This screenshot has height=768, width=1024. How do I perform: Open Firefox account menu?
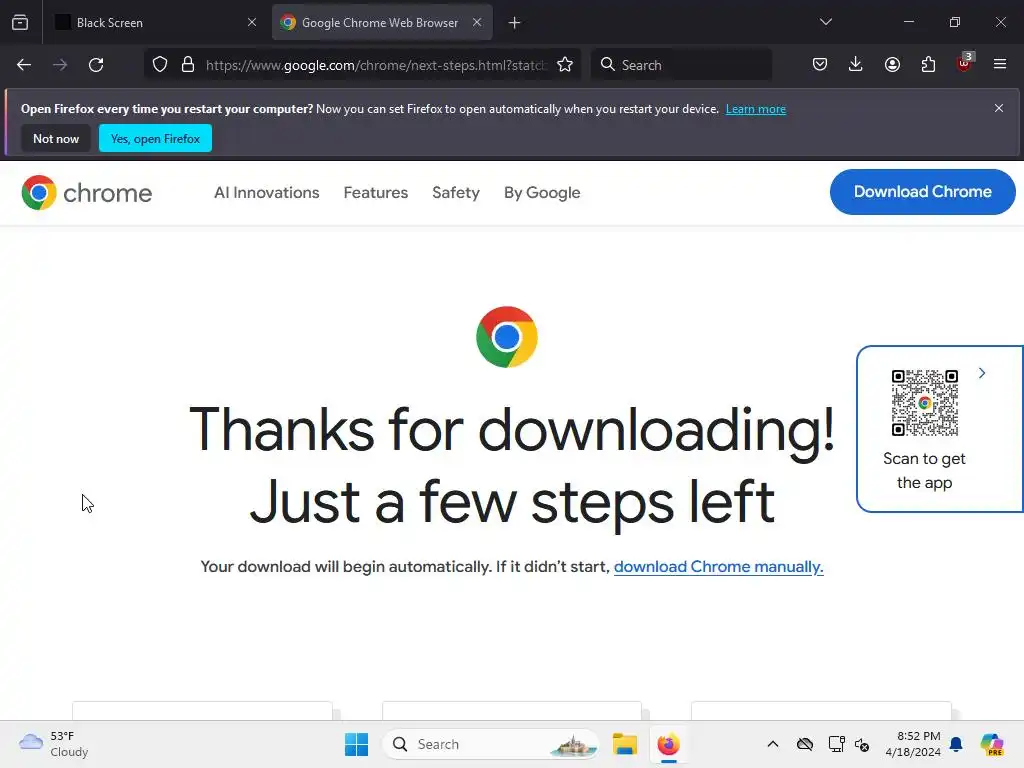coord(892,64)
